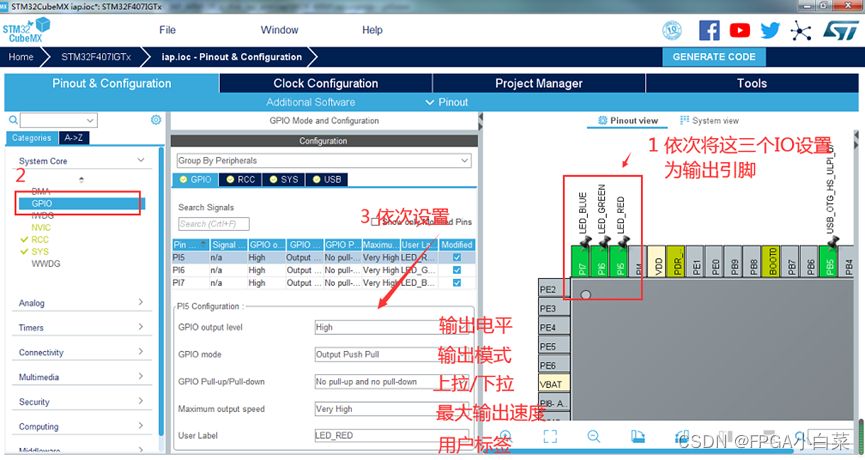The height and width of the screenshot is (460, 865).
Task: Select green pin PI7 on the chip
Action: [581, 261]
